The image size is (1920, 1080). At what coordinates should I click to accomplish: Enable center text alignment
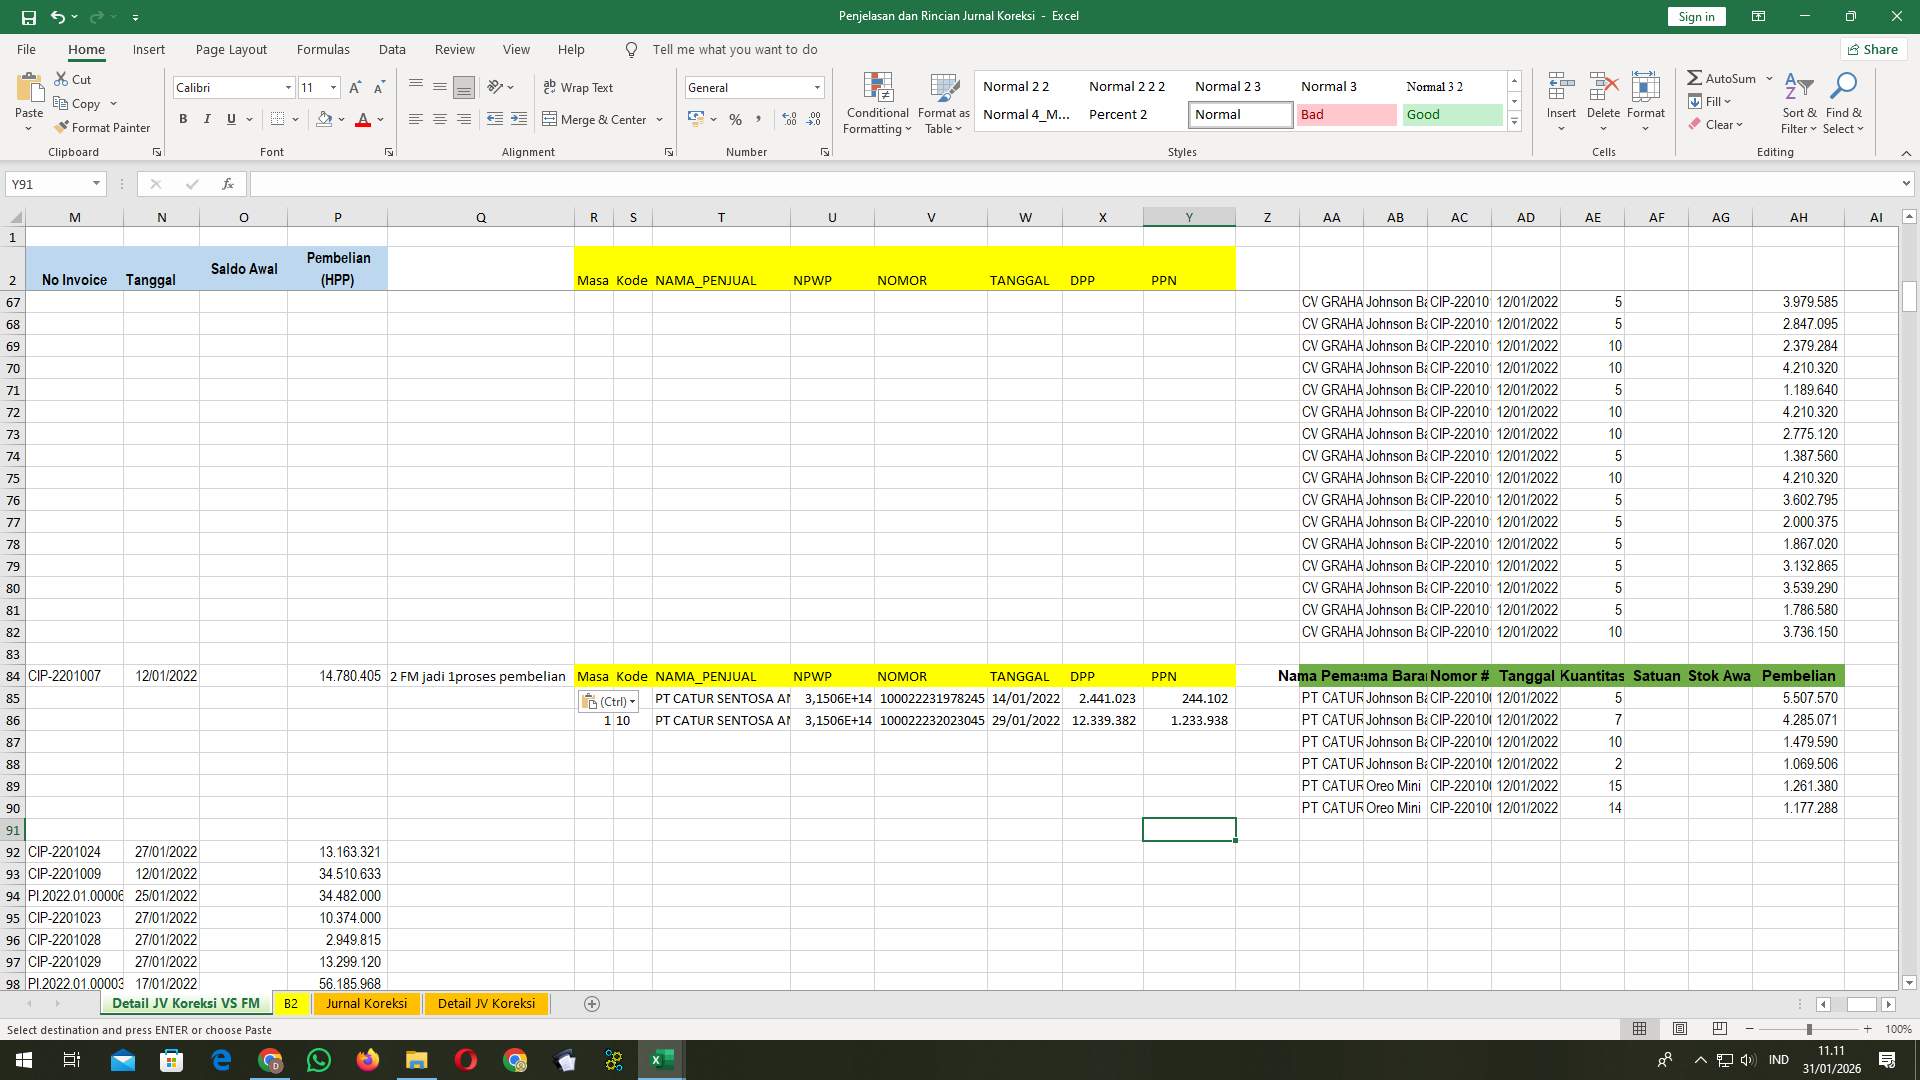[x=440, y=119]
